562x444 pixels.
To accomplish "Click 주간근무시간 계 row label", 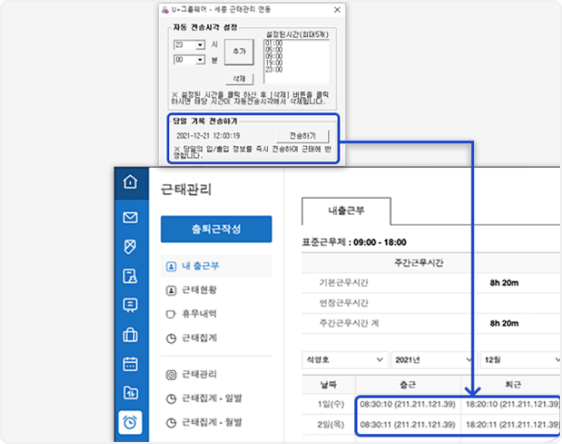I will click(x=349, y=324).
